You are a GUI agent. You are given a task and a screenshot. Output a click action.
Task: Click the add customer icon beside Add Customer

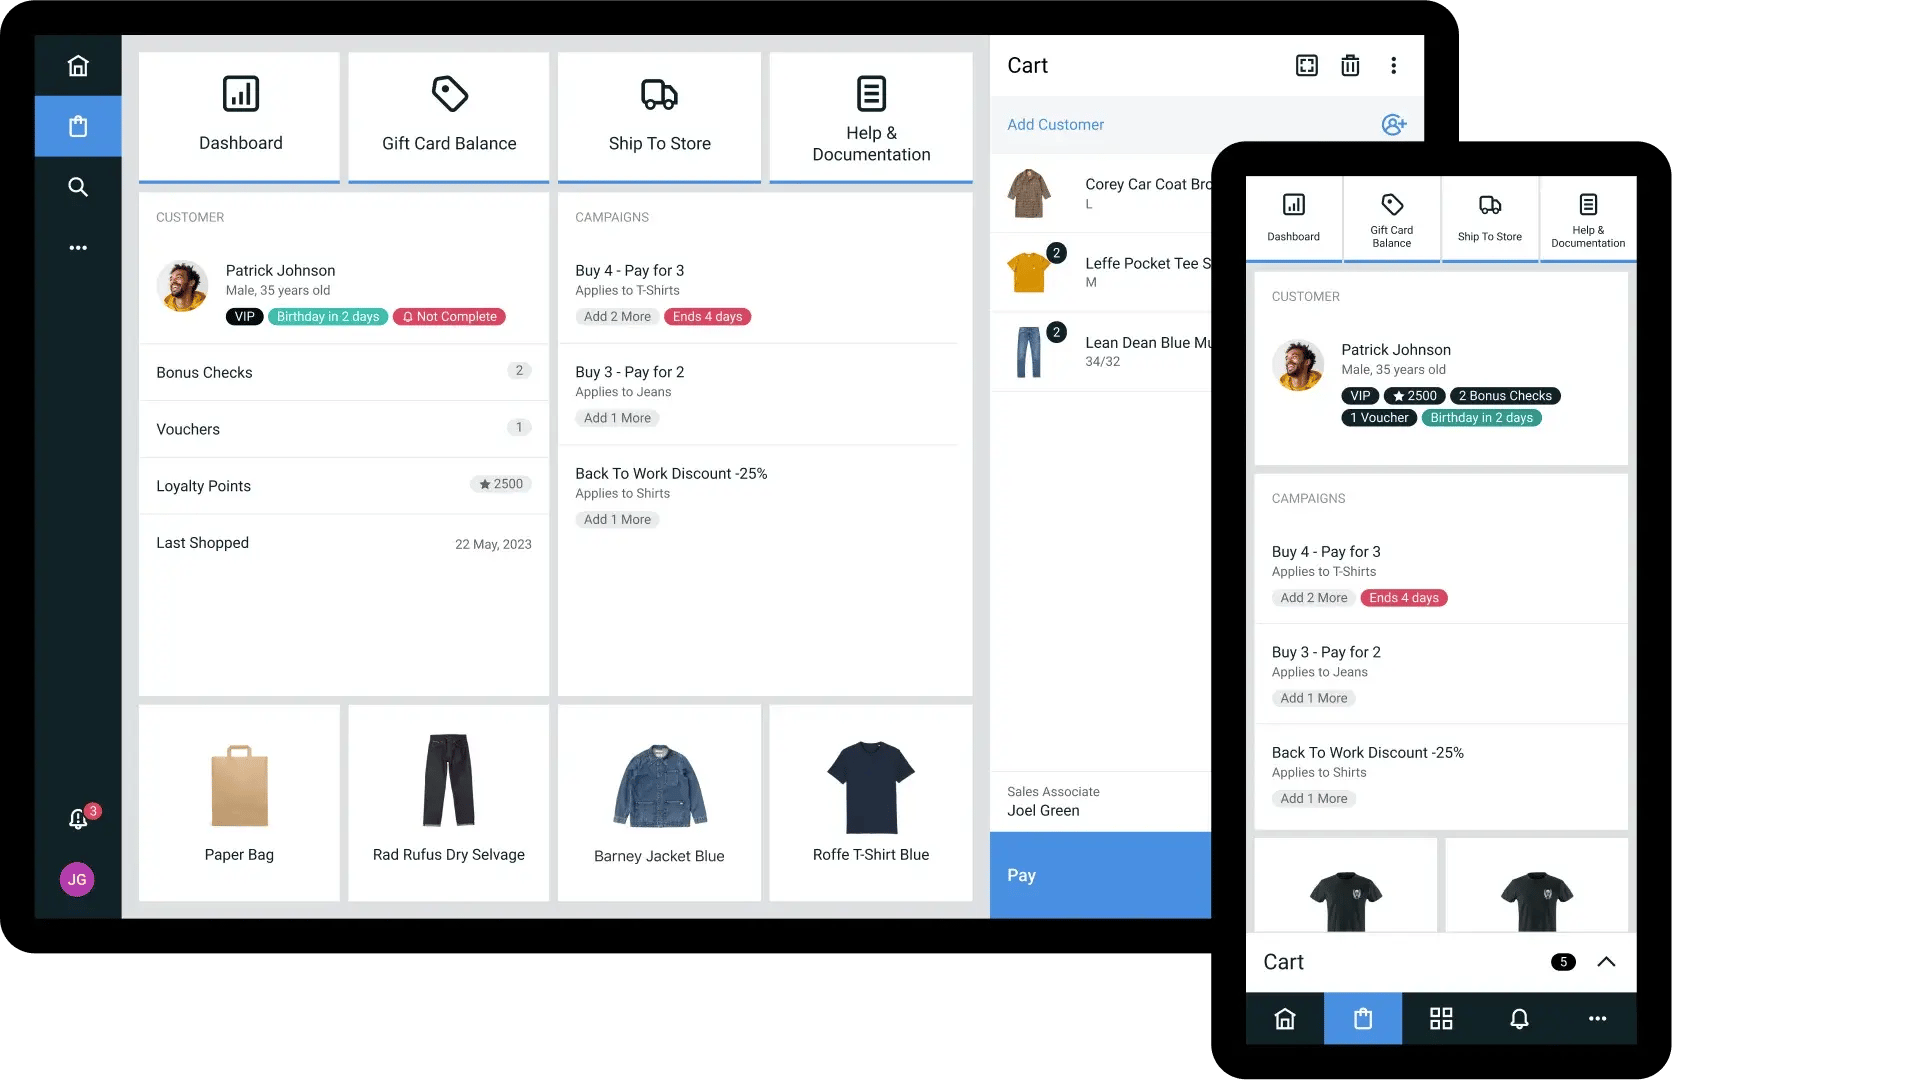pos(1394,125)
